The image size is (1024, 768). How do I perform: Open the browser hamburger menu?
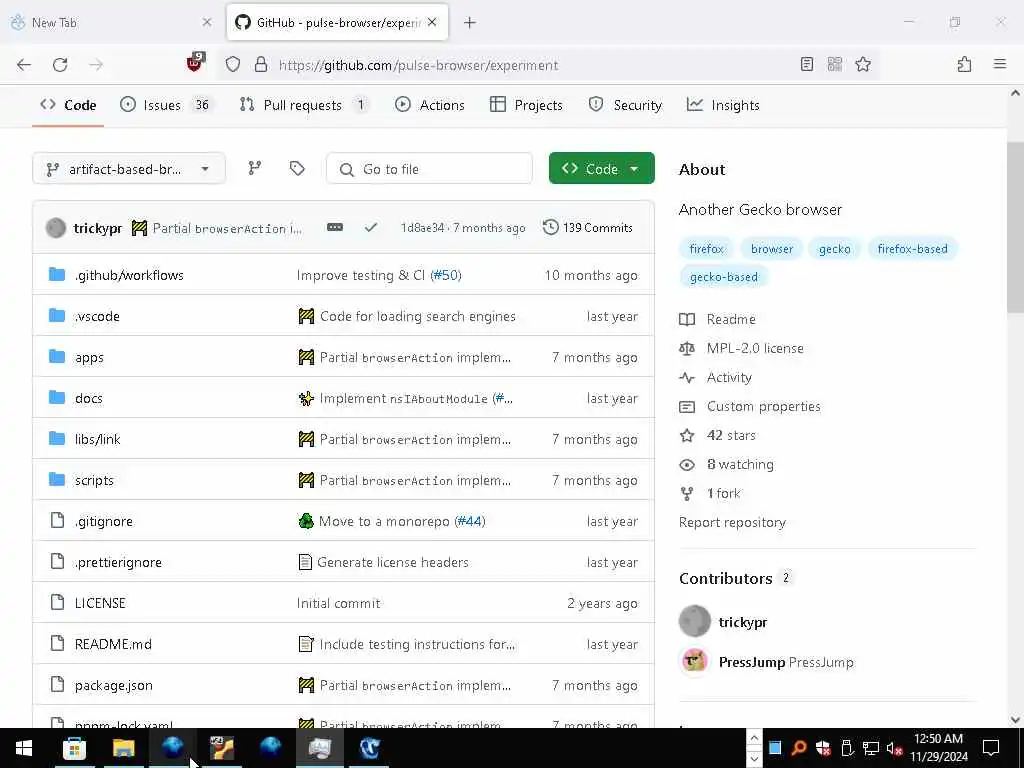tap(999, 64)
